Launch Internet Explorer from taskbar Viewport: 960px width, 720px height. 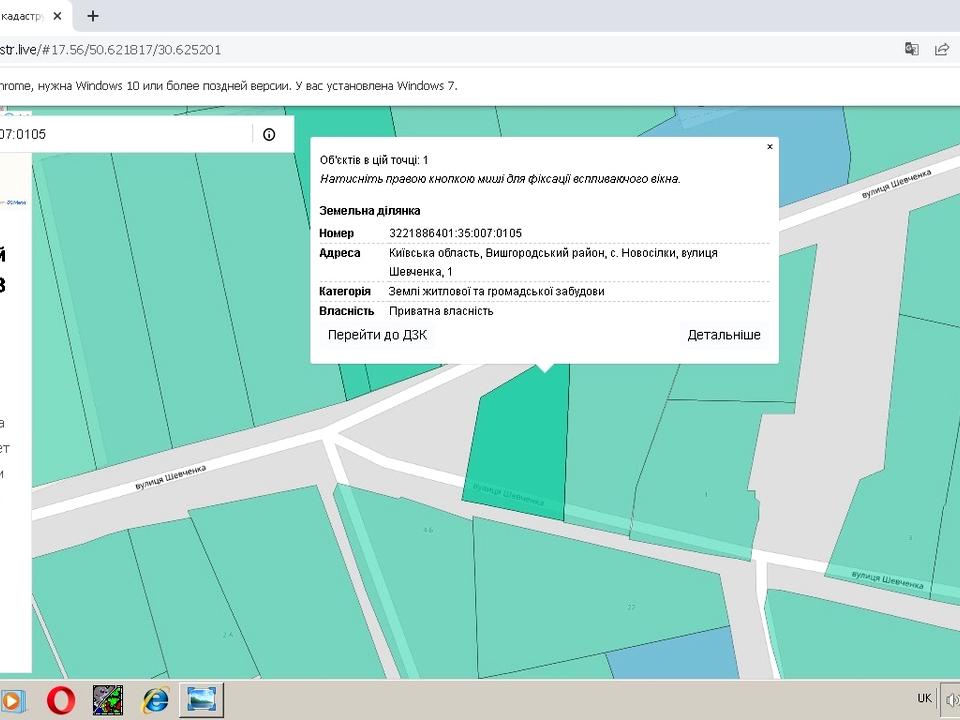pyautogui.click(x=156, y=699)
